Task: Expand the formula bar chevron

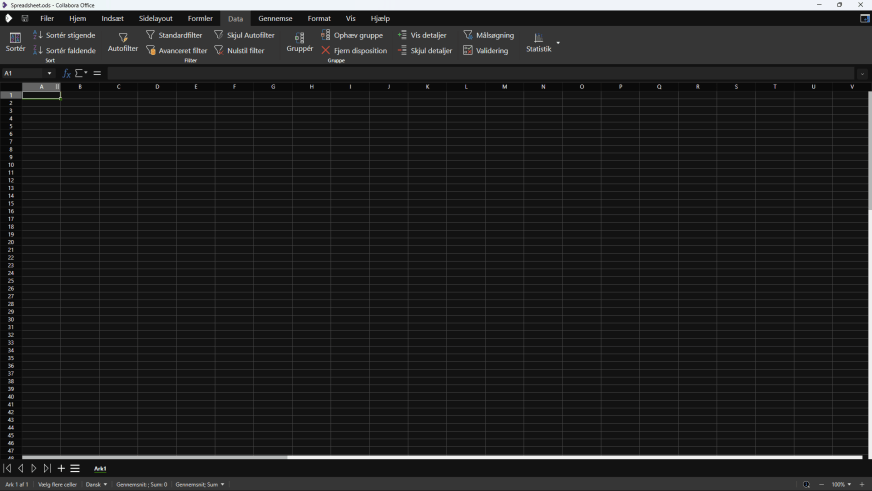Action: click(862, 73)
